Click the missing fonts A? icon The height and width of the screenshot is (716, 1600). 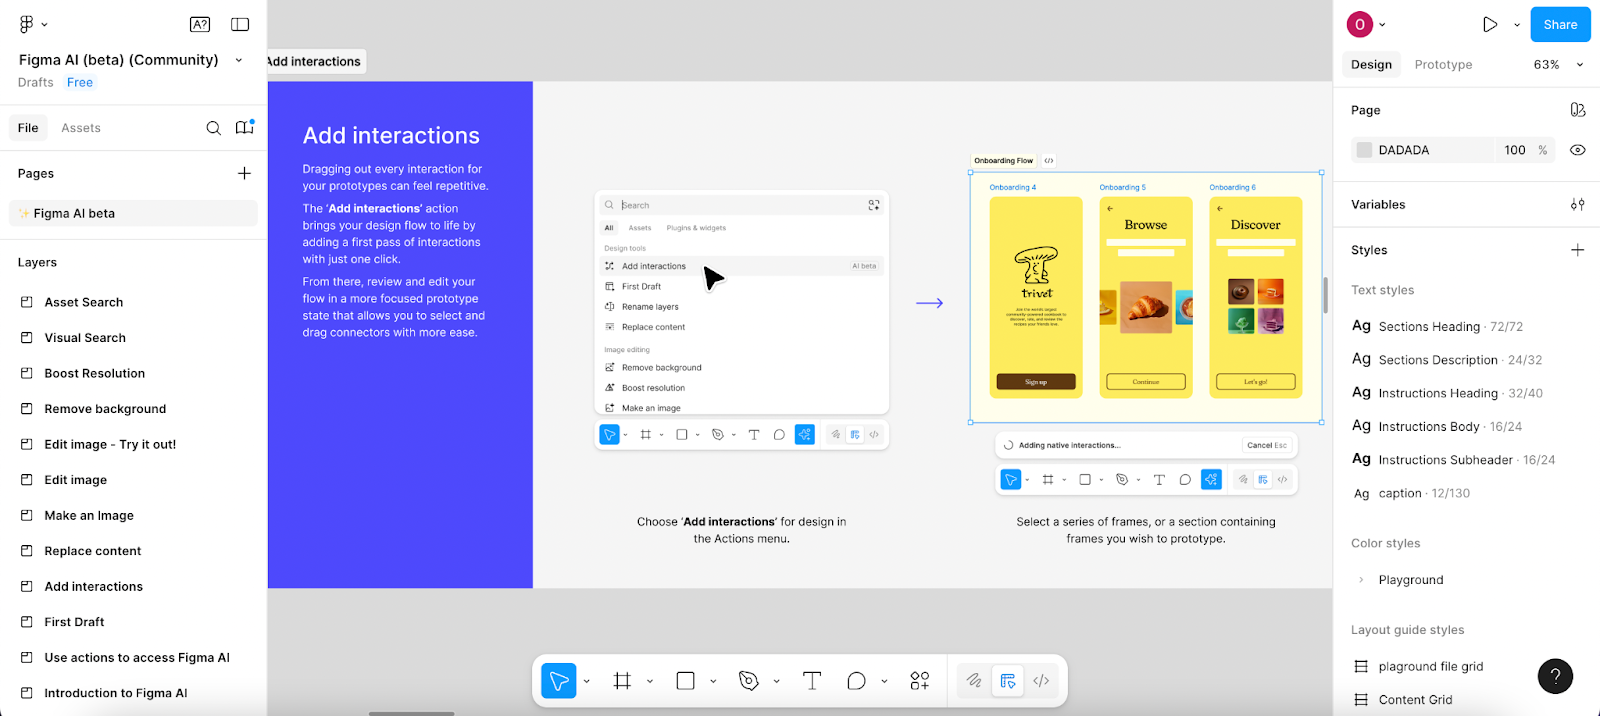tap(200, 24)
